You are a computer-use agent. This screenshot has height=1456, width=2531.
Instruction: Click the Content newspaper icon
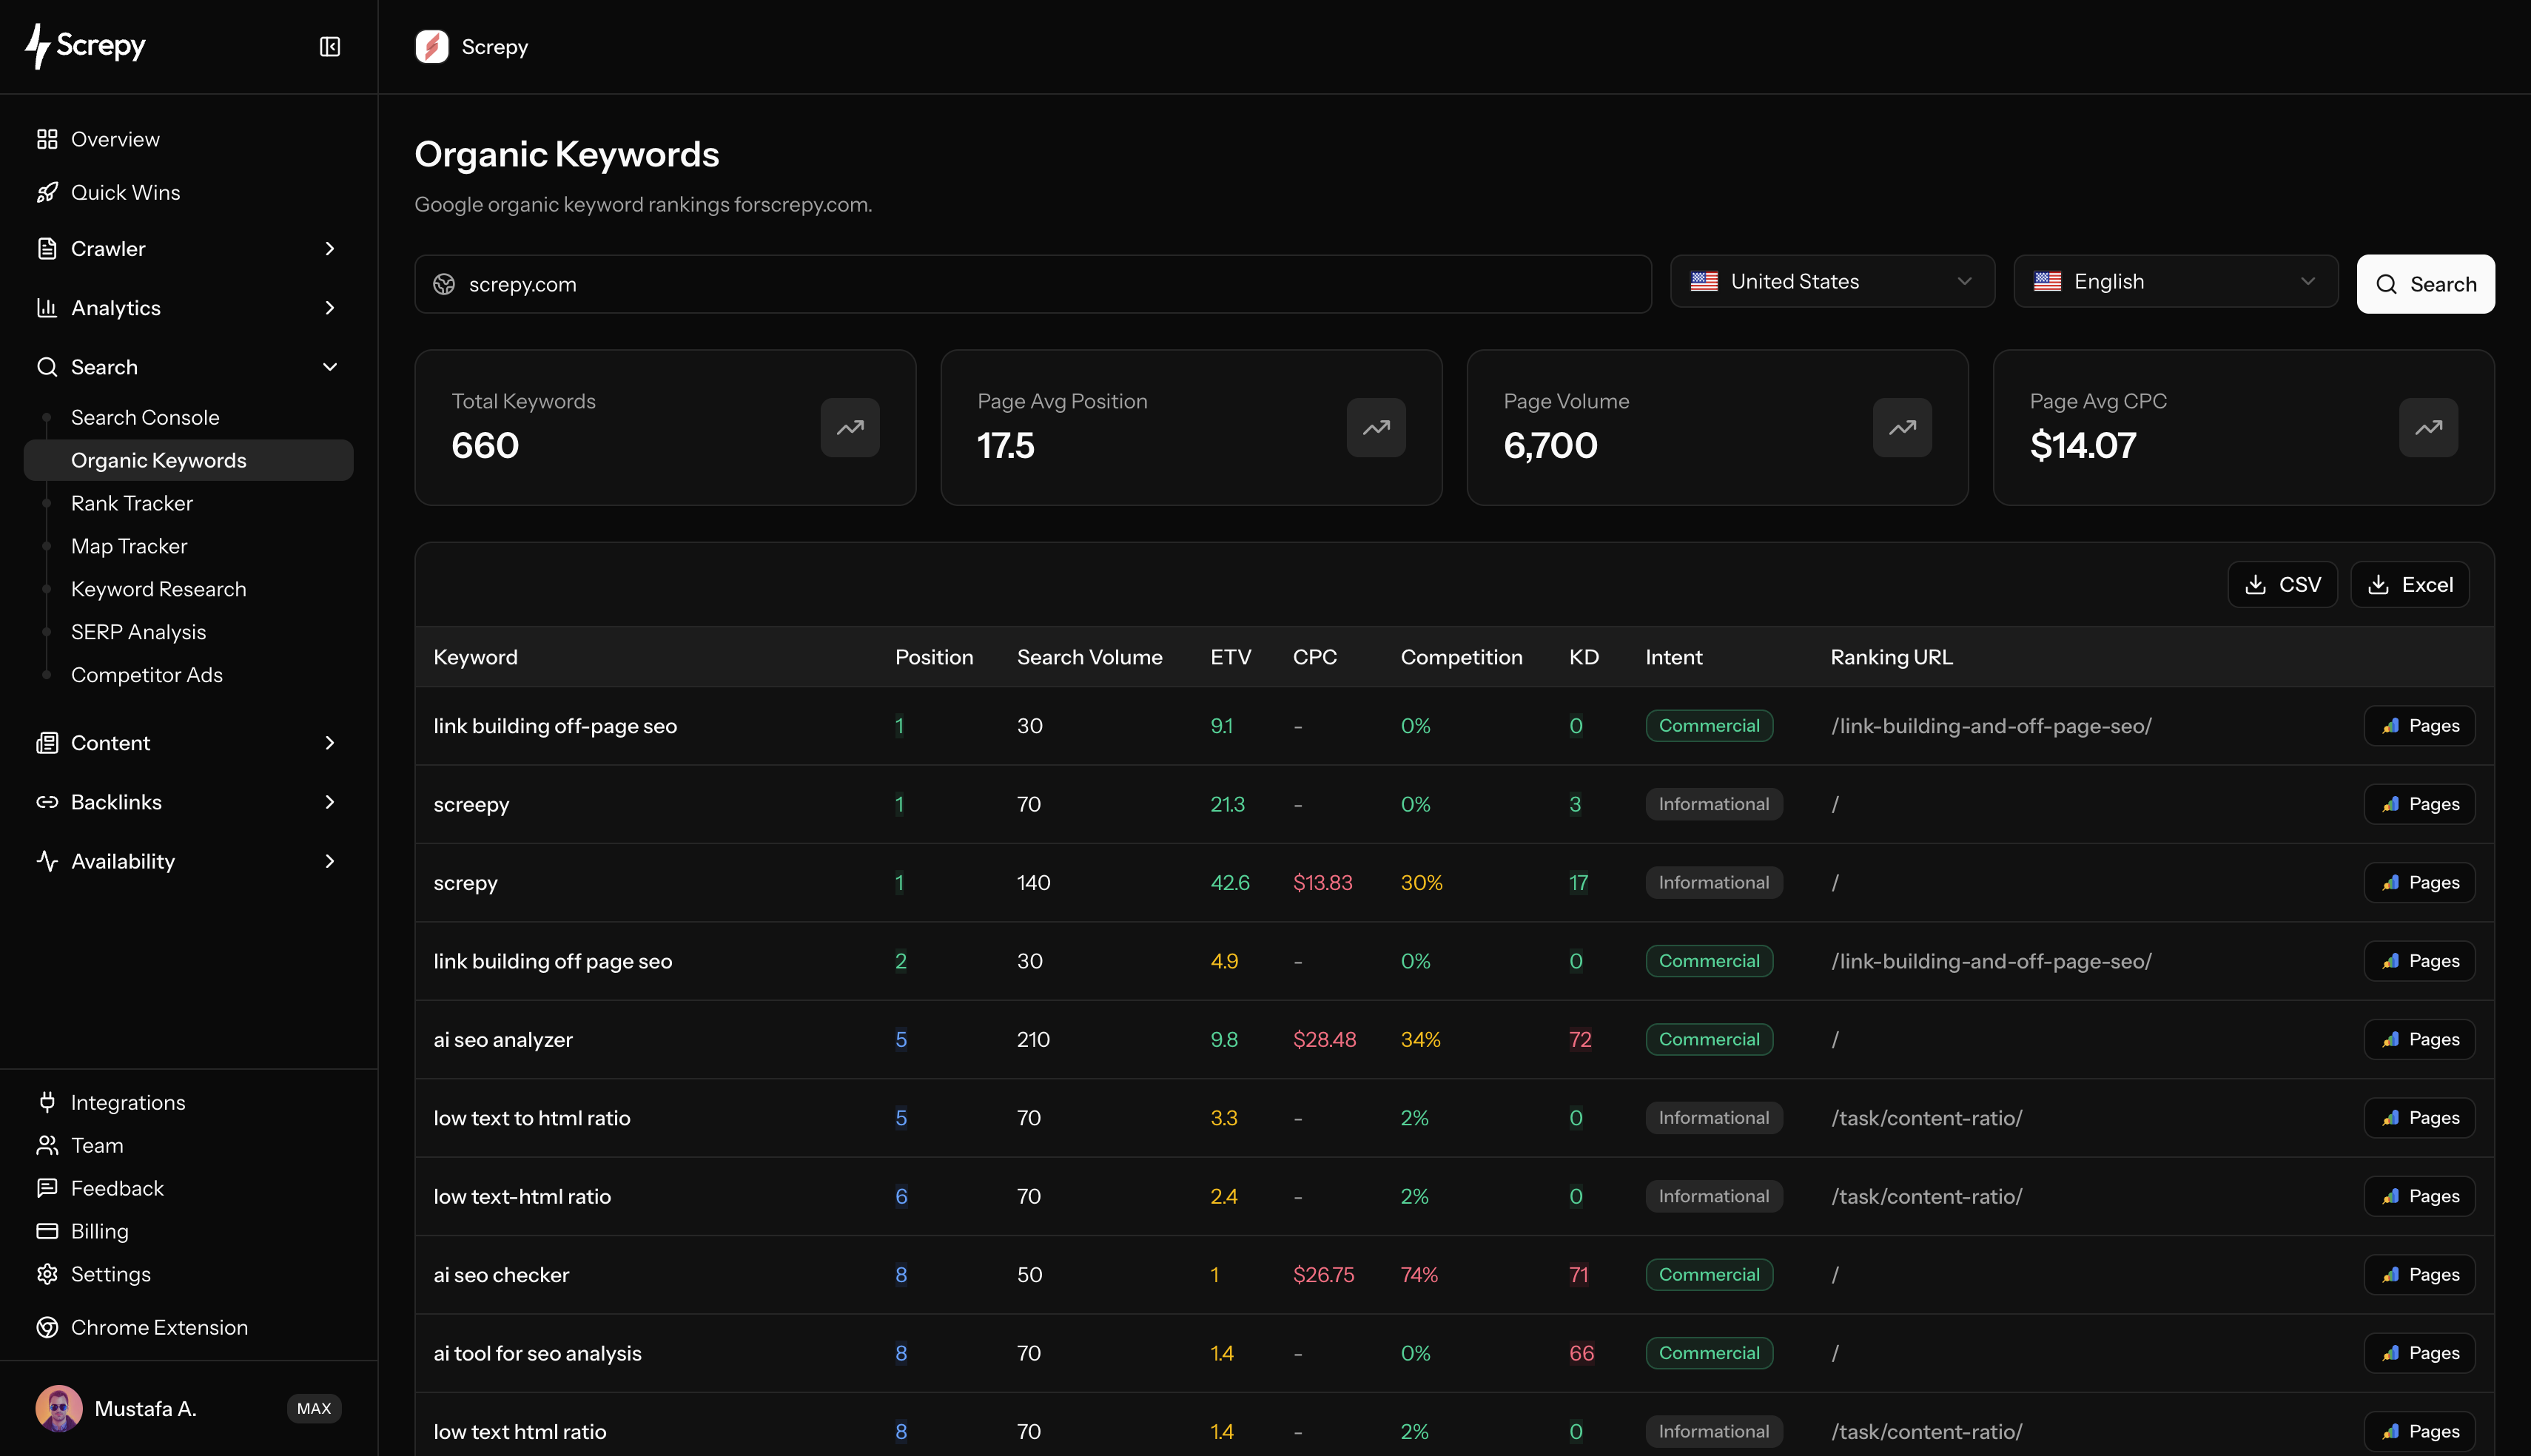pos(47,743)
